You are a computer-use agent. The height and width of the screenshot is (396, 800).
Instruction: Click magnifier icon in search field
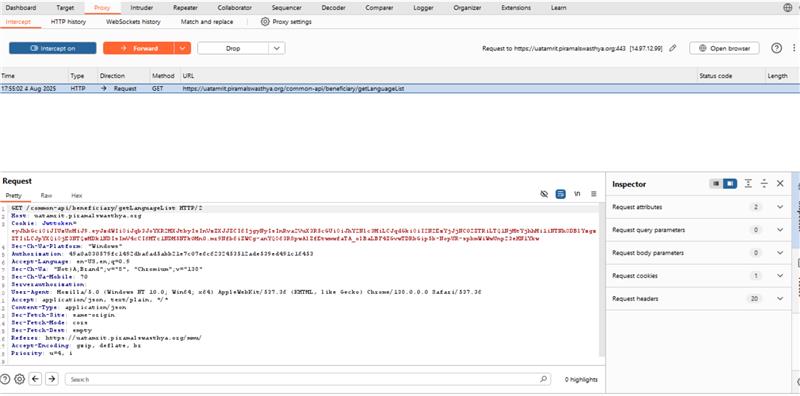[544, 379]
